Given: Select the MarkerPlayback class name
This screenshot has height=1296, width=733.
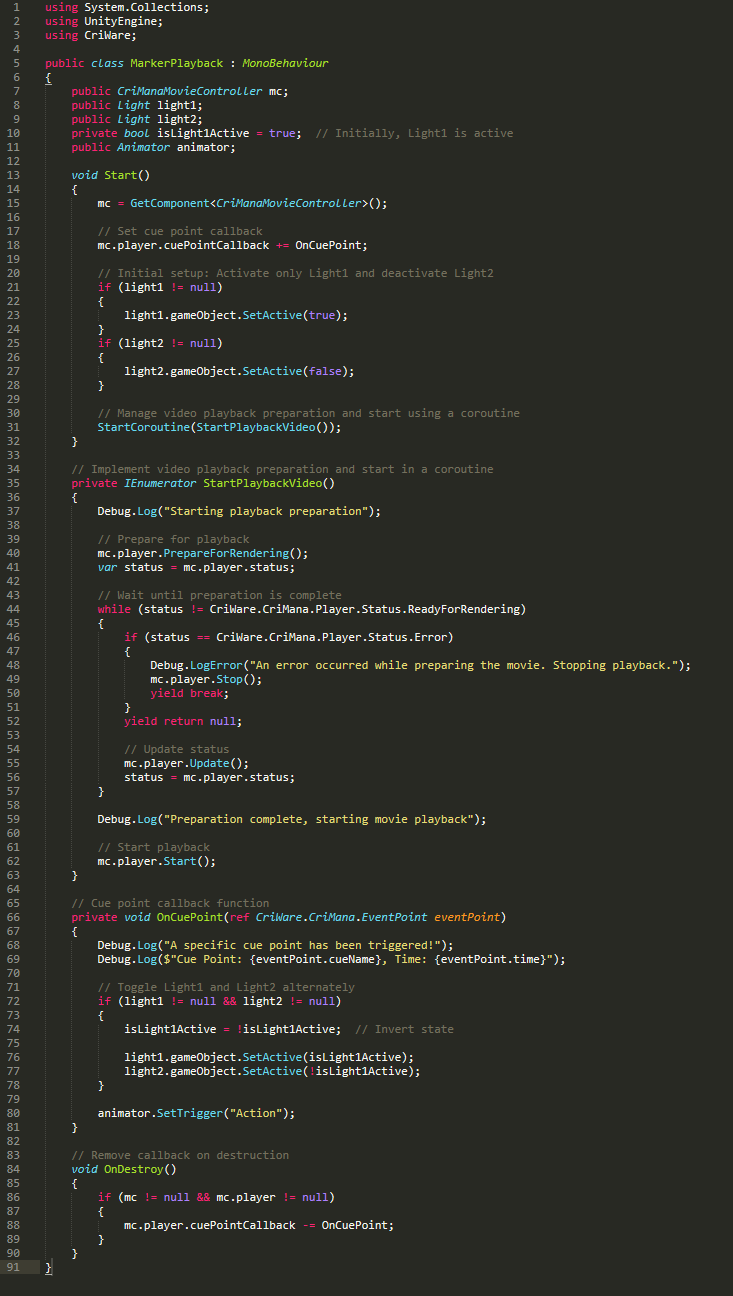Looking at the screenshot, I should (x=176, y=63).
